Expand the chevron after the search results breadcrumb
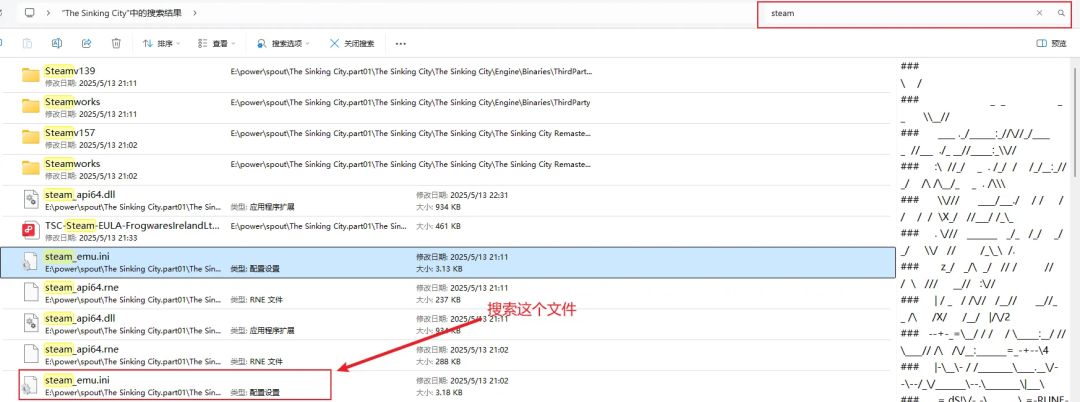 click(194, 13)
